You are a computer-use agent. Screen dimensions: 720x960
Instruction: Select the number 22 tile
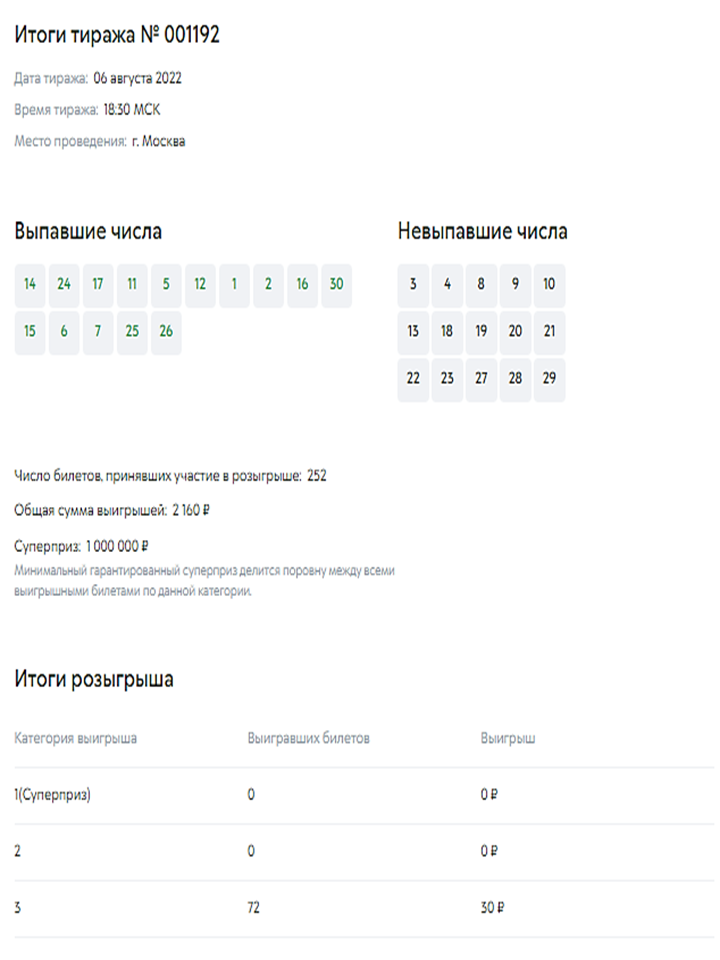coord(413,379)
